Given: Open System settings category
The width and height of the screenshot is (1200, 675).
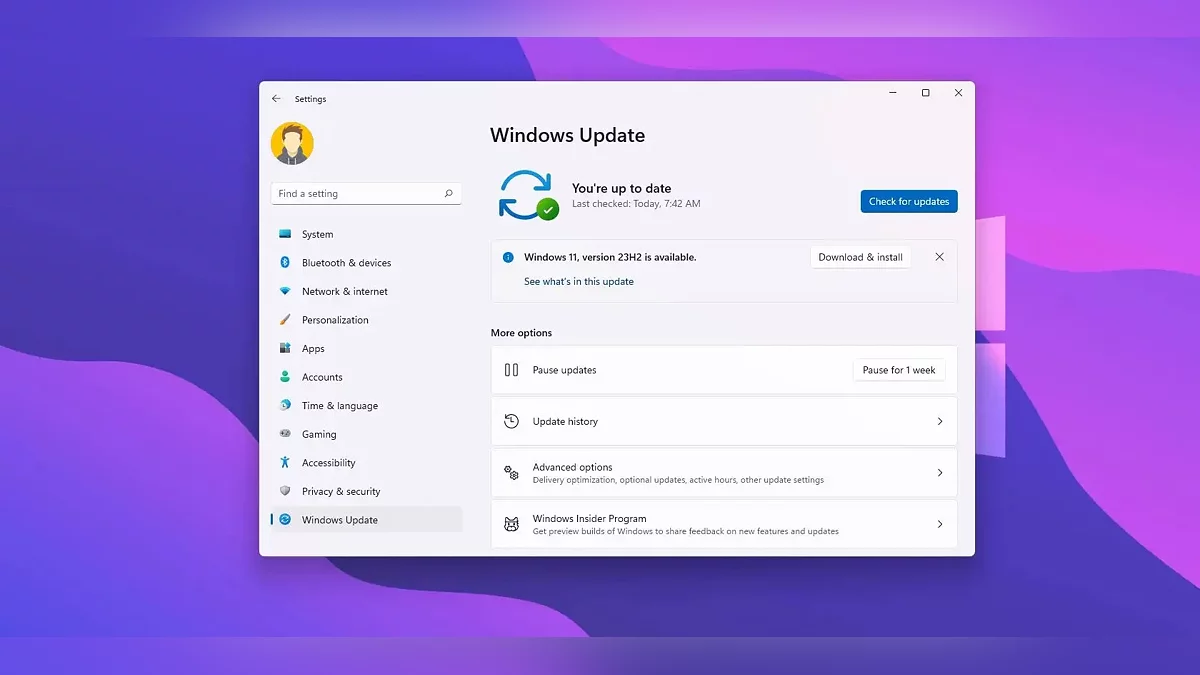Looking at the screenshot, I should 366,234.
